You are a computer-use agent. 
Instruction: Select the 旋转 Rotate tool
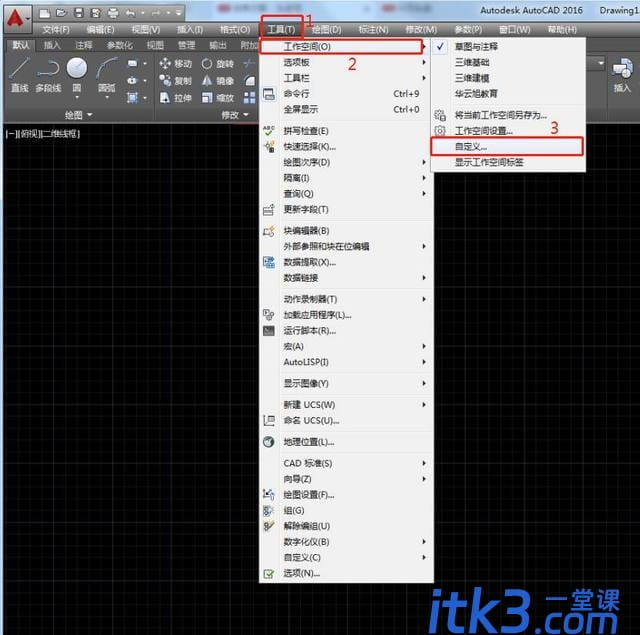(218, 64)
